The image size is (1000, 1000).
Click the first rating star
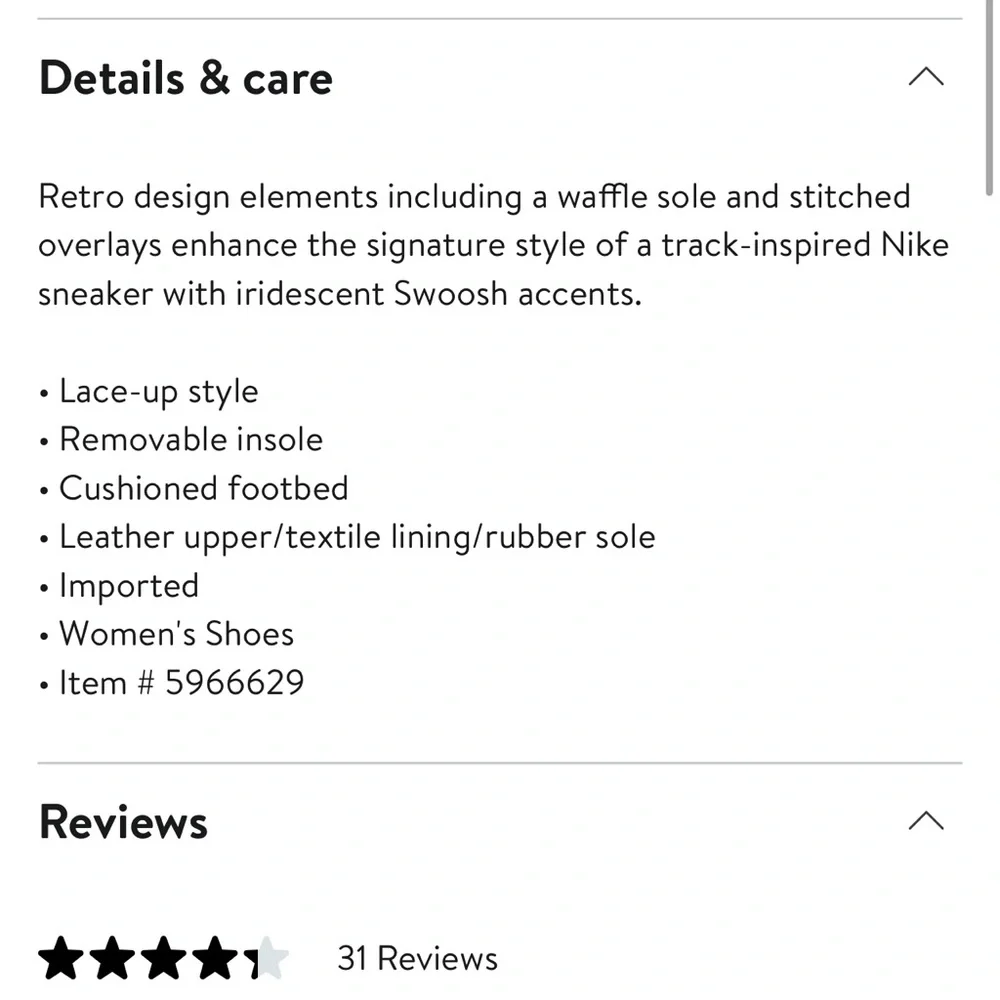click(61, 957)
